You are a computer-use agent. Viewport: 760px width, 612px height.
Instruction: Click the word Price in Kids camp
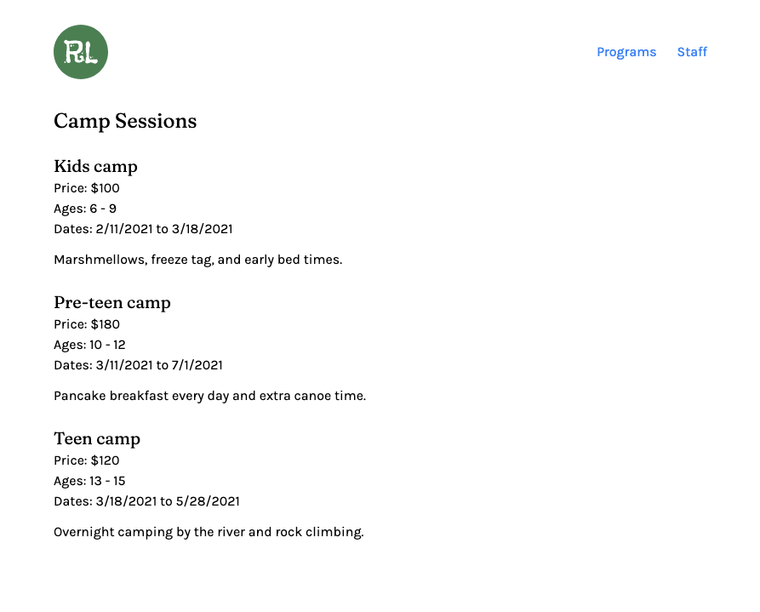coord(69,188)
